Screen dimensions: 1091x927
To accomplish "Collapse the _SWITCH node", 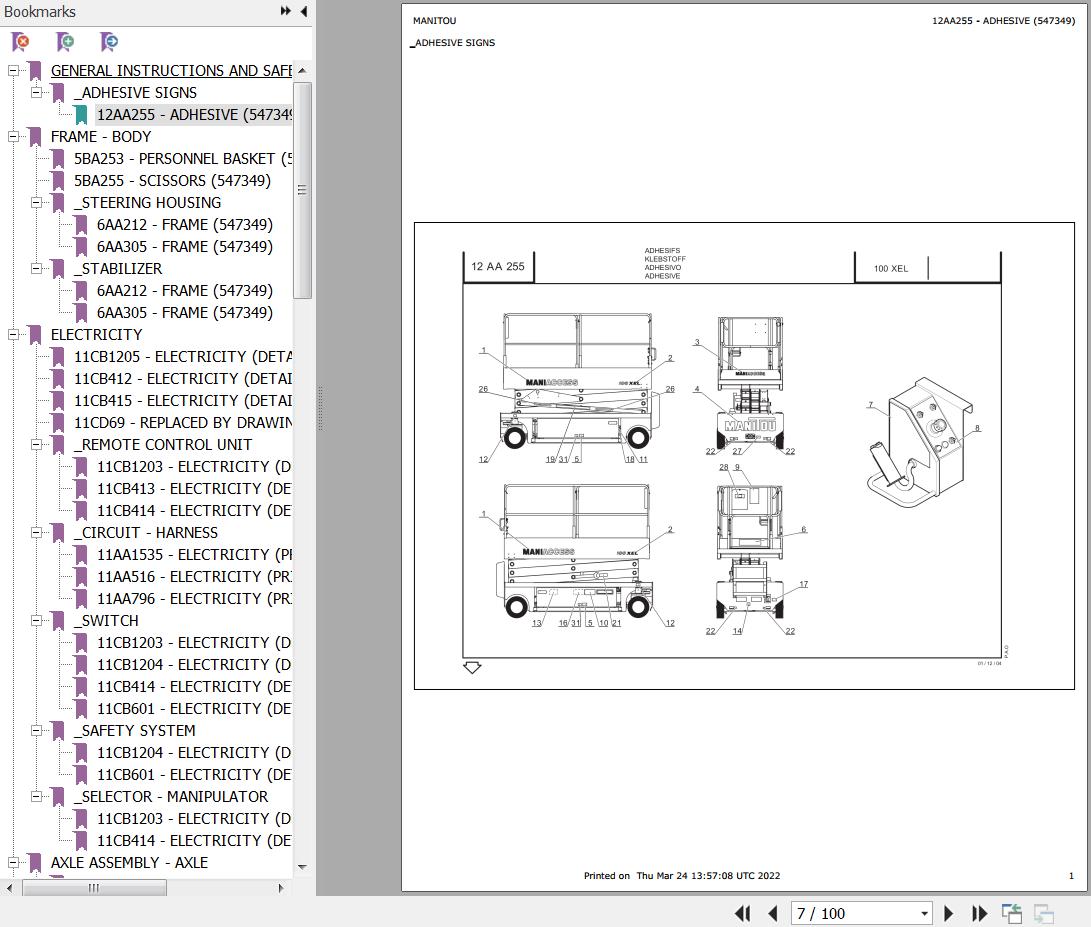I will 35,621.
